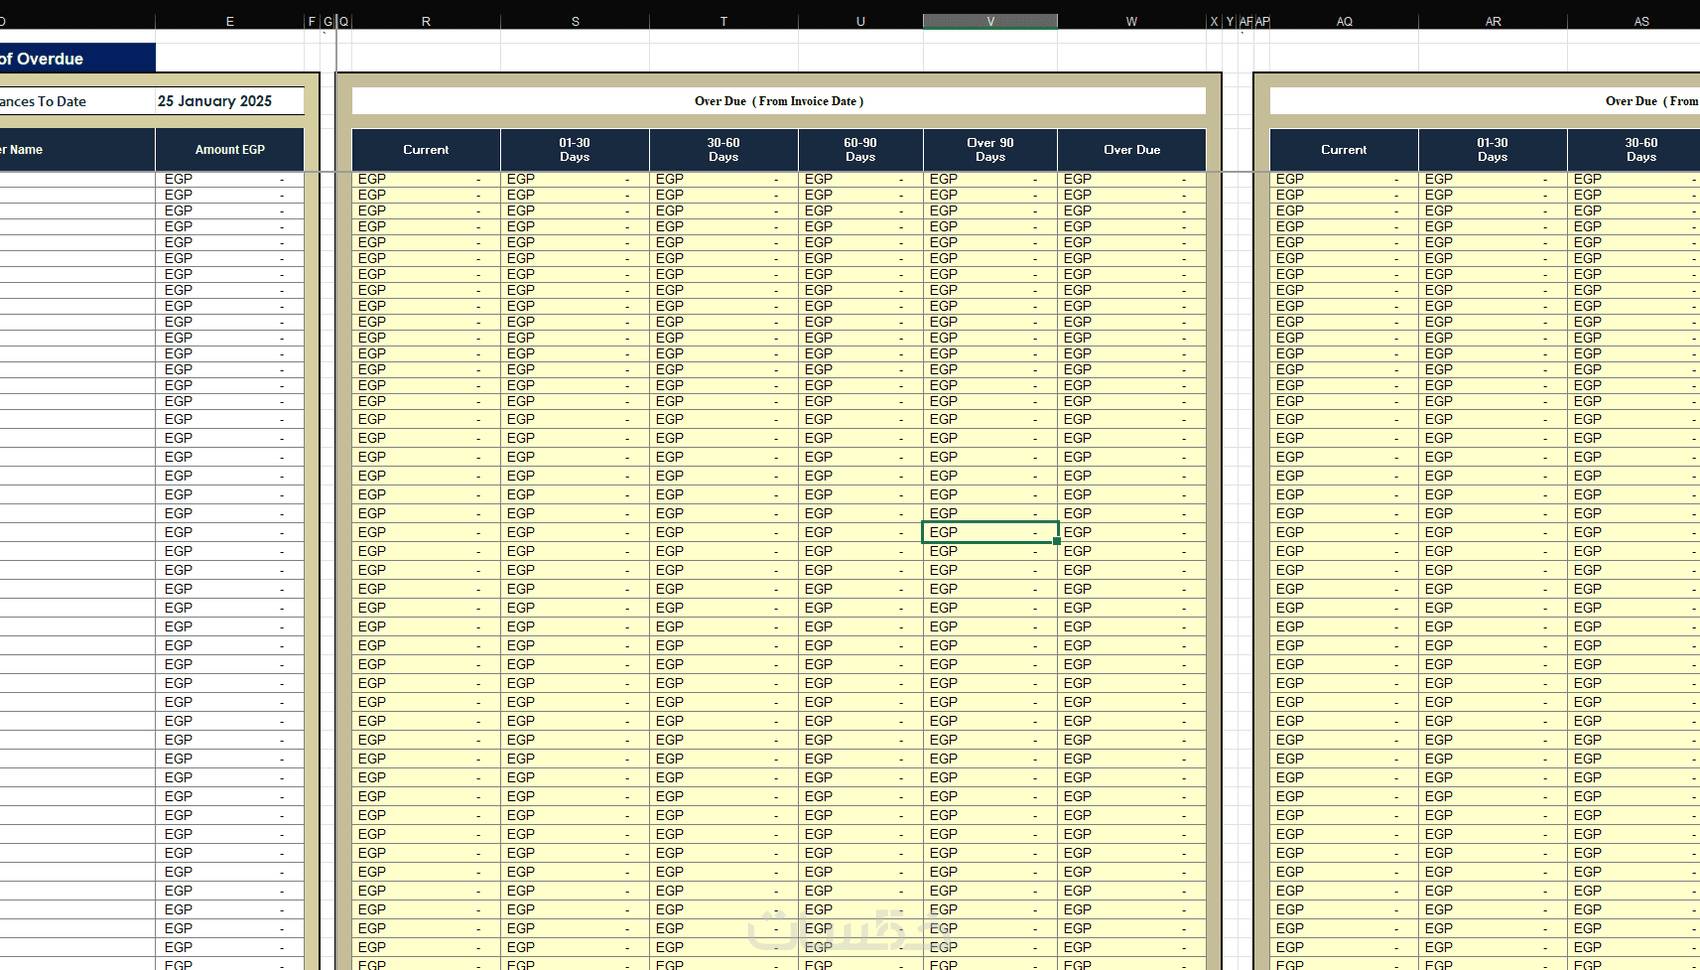Select the highlighted column V header
1700x970 pixels.
(990, 21)
